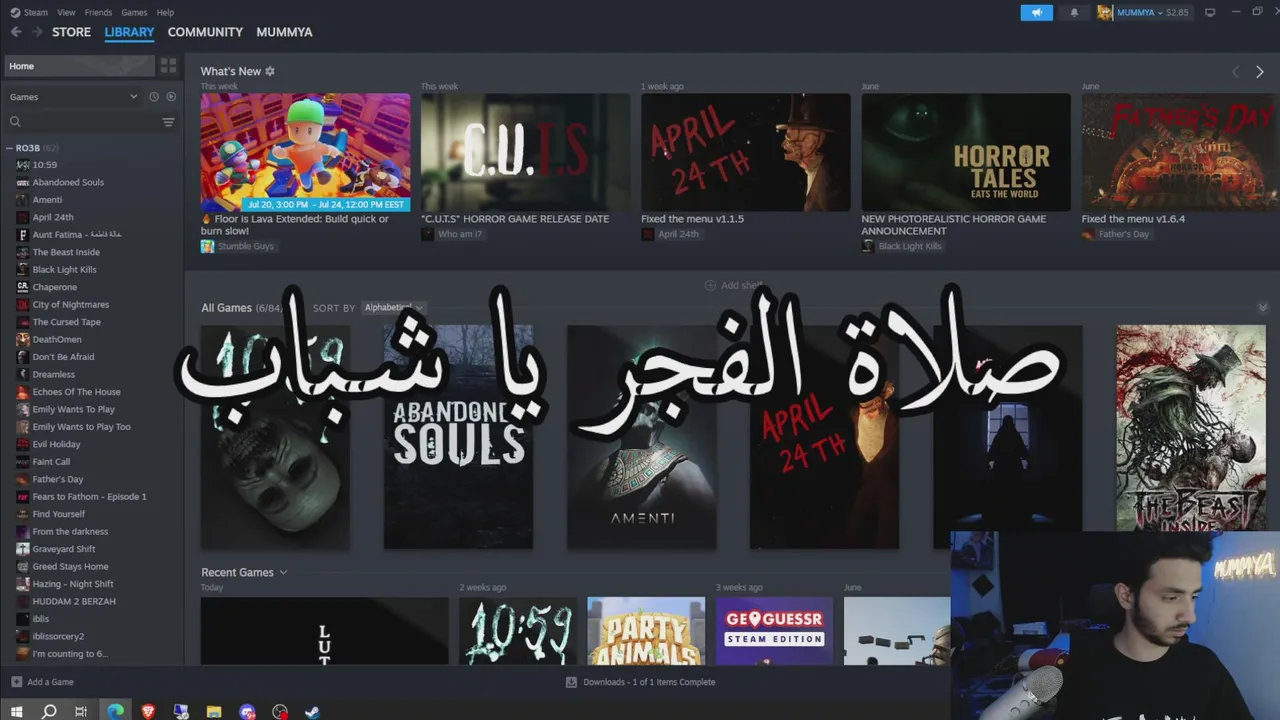Select DeathOmen in game list

pyautogui.click(x=57, y=340)
